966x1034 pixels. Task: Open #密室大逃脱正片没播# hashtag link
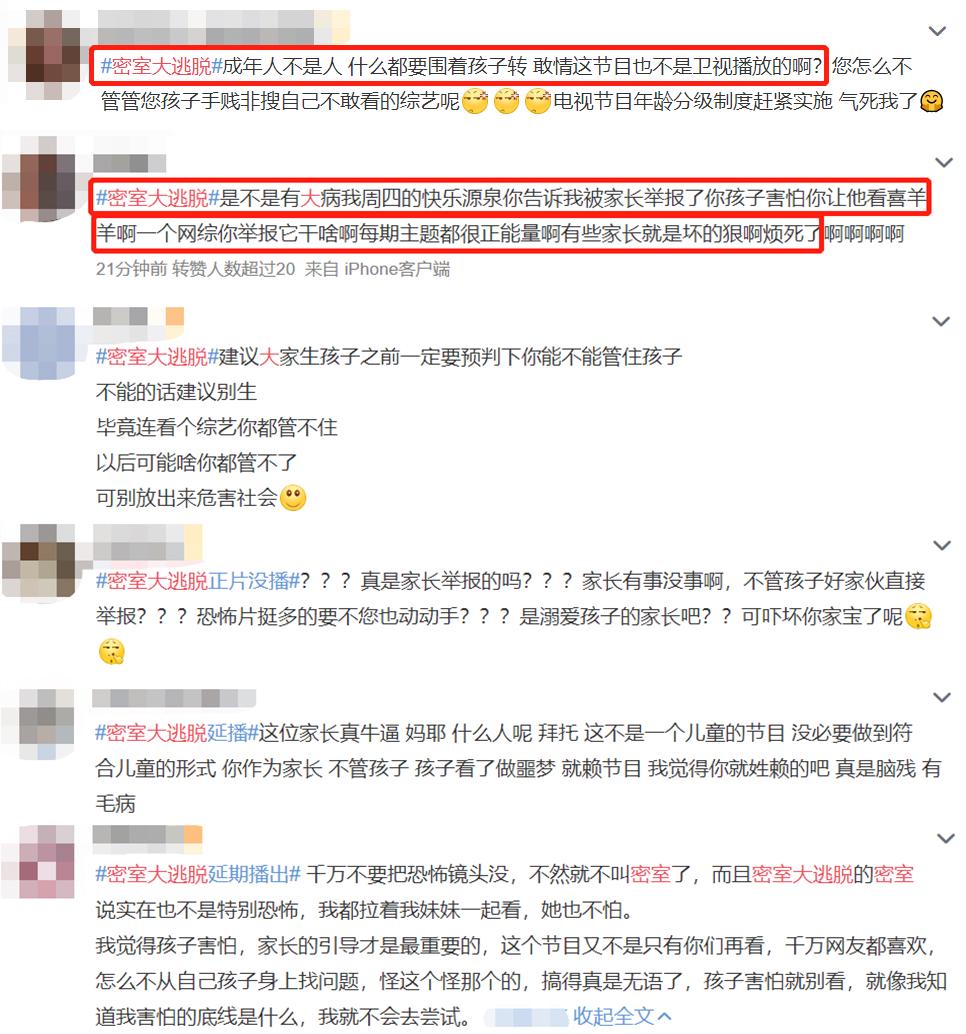point(198,581)
